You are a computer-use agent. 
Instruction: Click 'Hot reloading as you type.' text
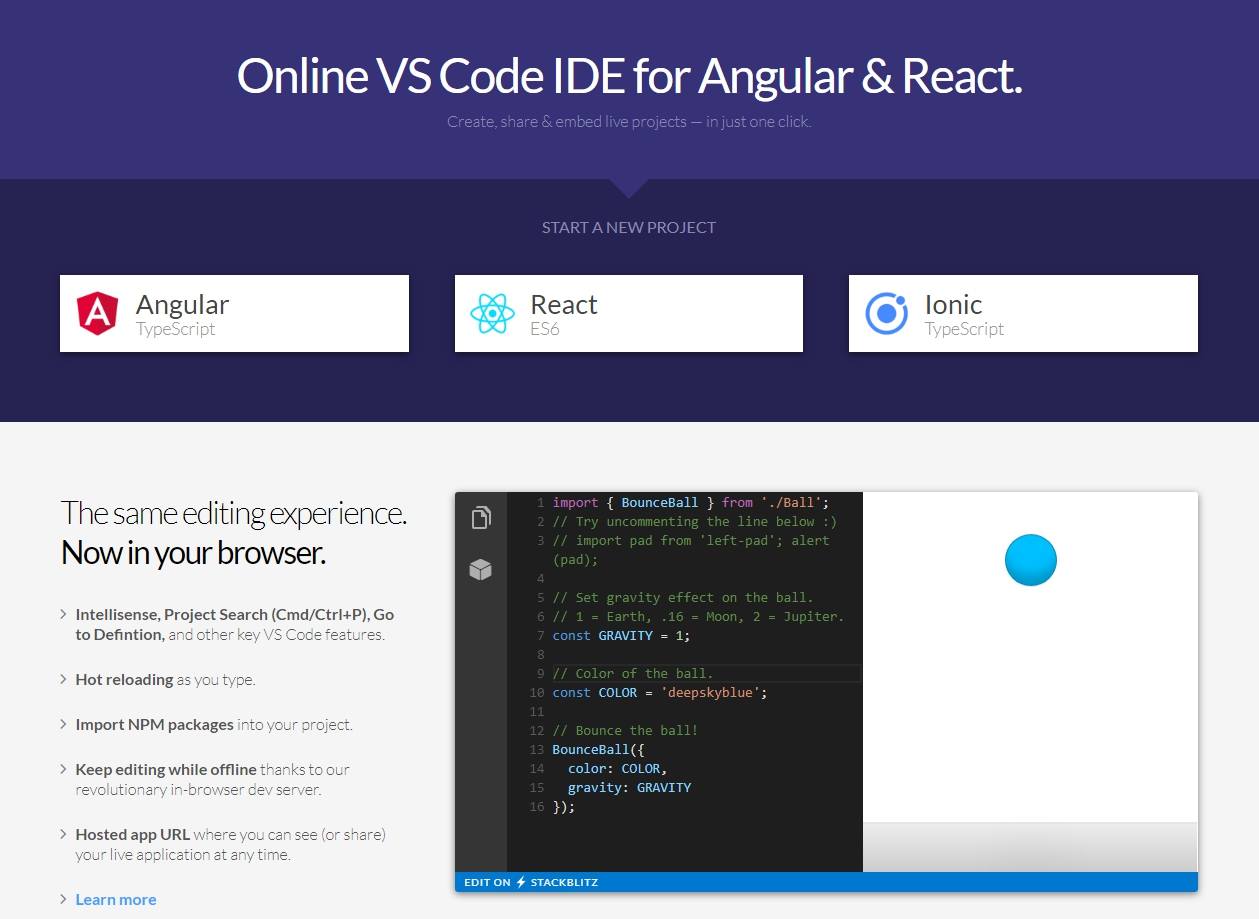click(165, 679)
